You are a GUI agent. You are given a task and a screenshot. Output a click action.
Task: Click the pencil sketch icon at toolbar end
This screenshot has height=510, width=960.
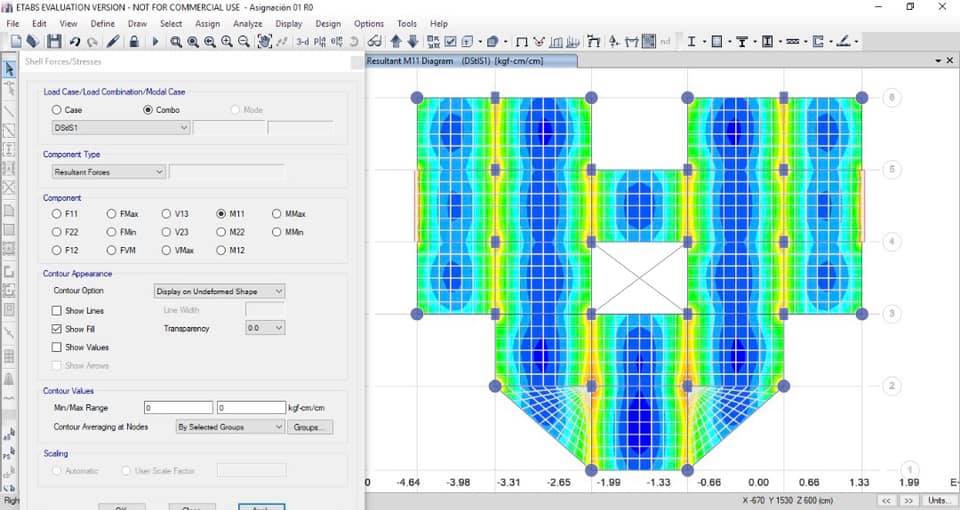tap(843, 42)
